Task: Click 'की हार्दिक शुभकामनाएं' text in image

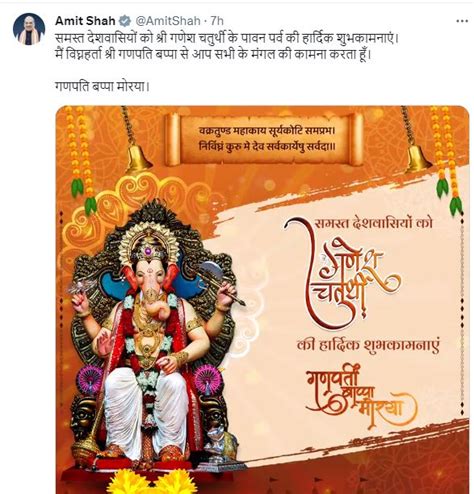Action: coord(368,346)
